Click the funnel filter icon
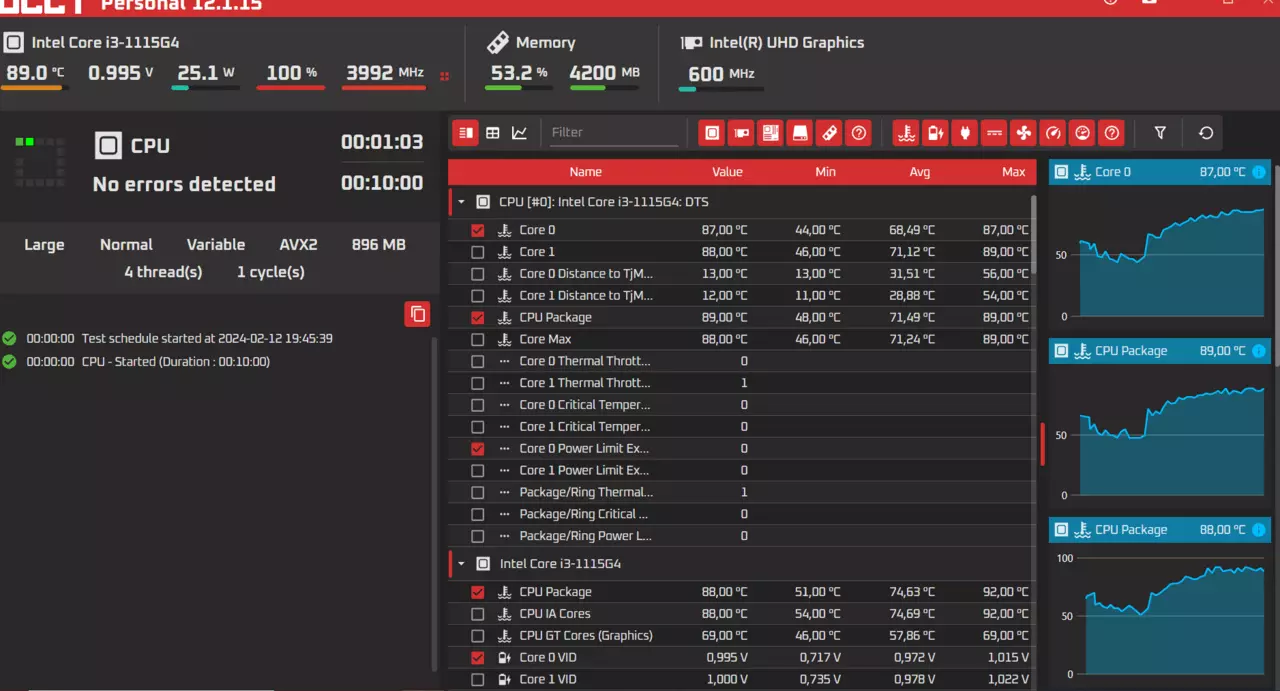 (1160, 132)
